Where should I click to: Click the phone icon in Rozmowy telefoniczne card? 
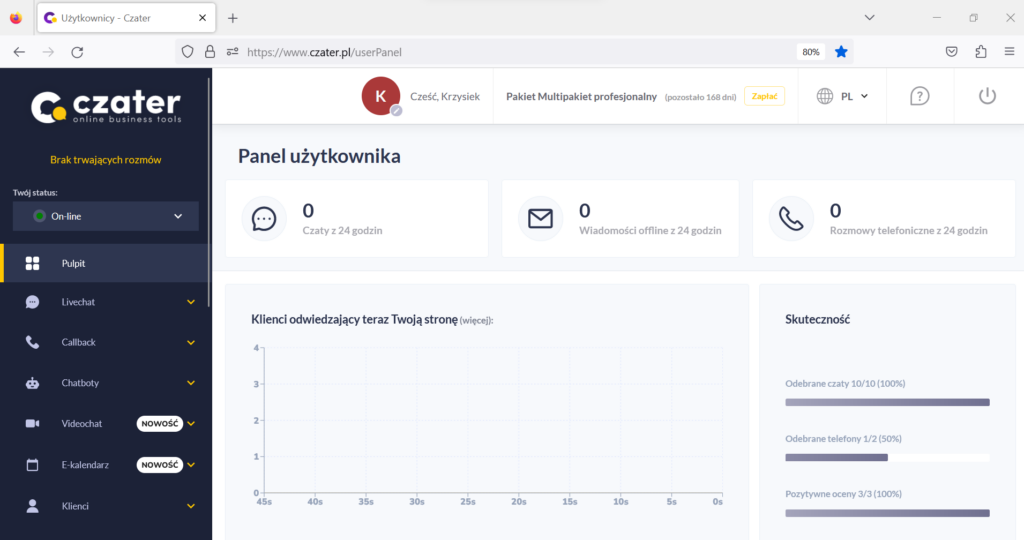pyautogui.click(x=791, y=219)
